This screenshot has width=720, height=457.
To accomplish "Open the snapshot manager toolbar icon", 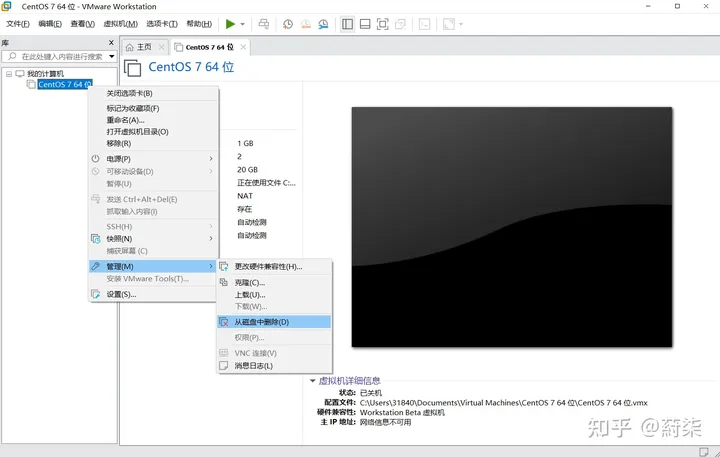I will point(324,24).
